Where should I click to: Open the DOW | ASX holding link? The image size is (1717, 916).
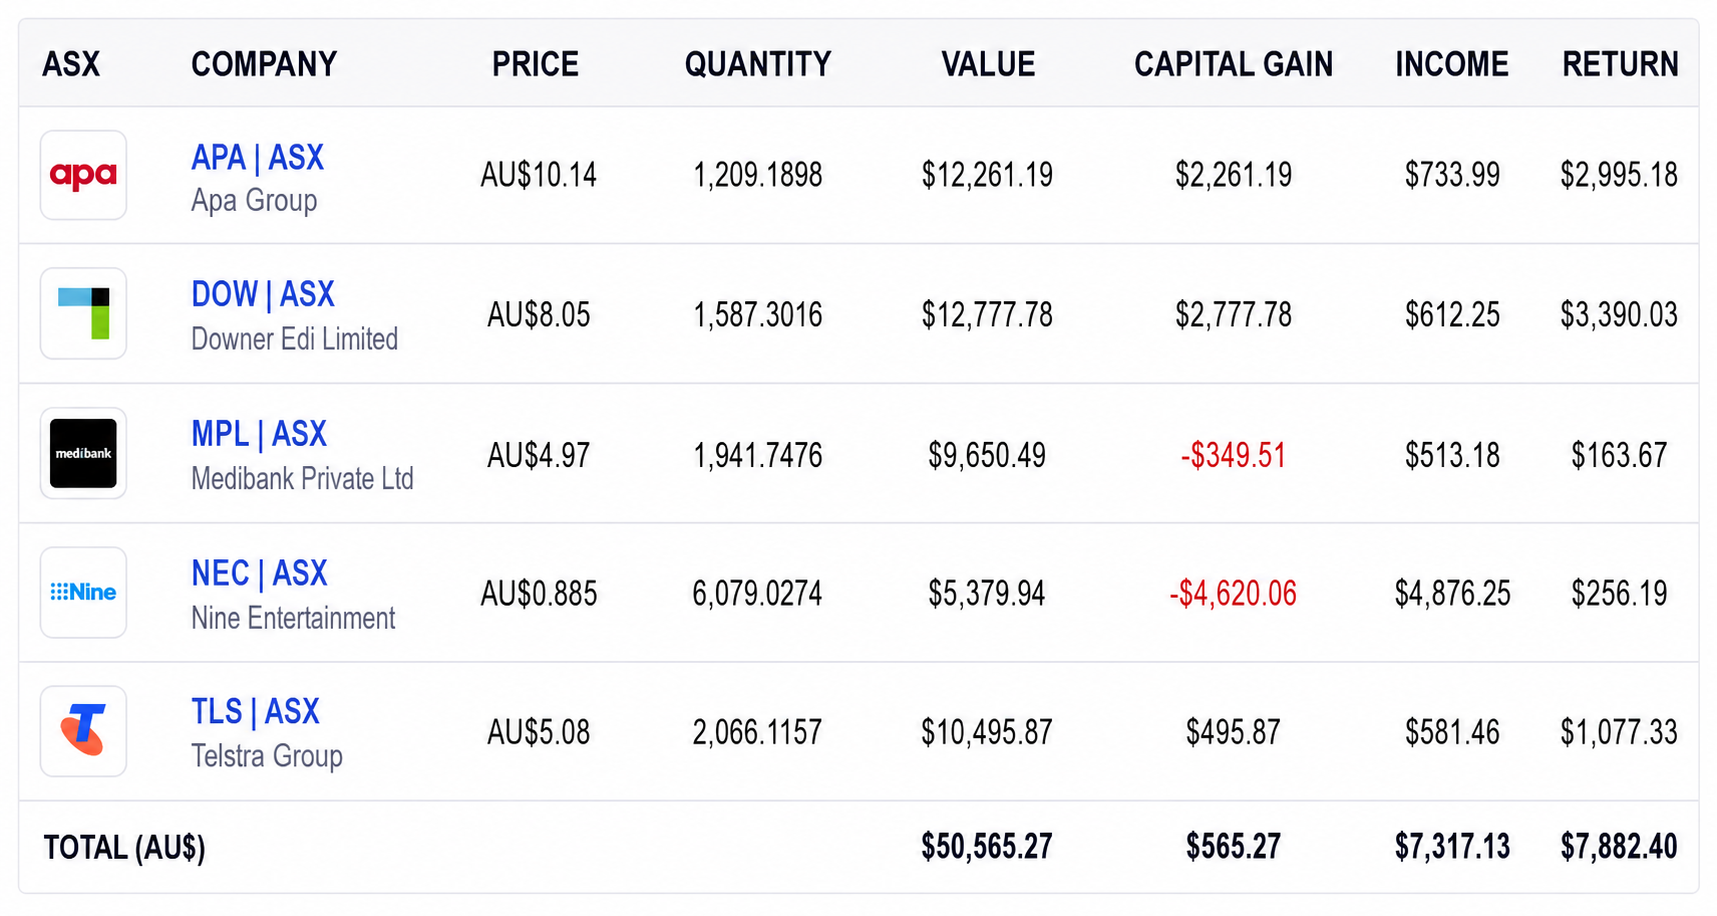(262, 294)
